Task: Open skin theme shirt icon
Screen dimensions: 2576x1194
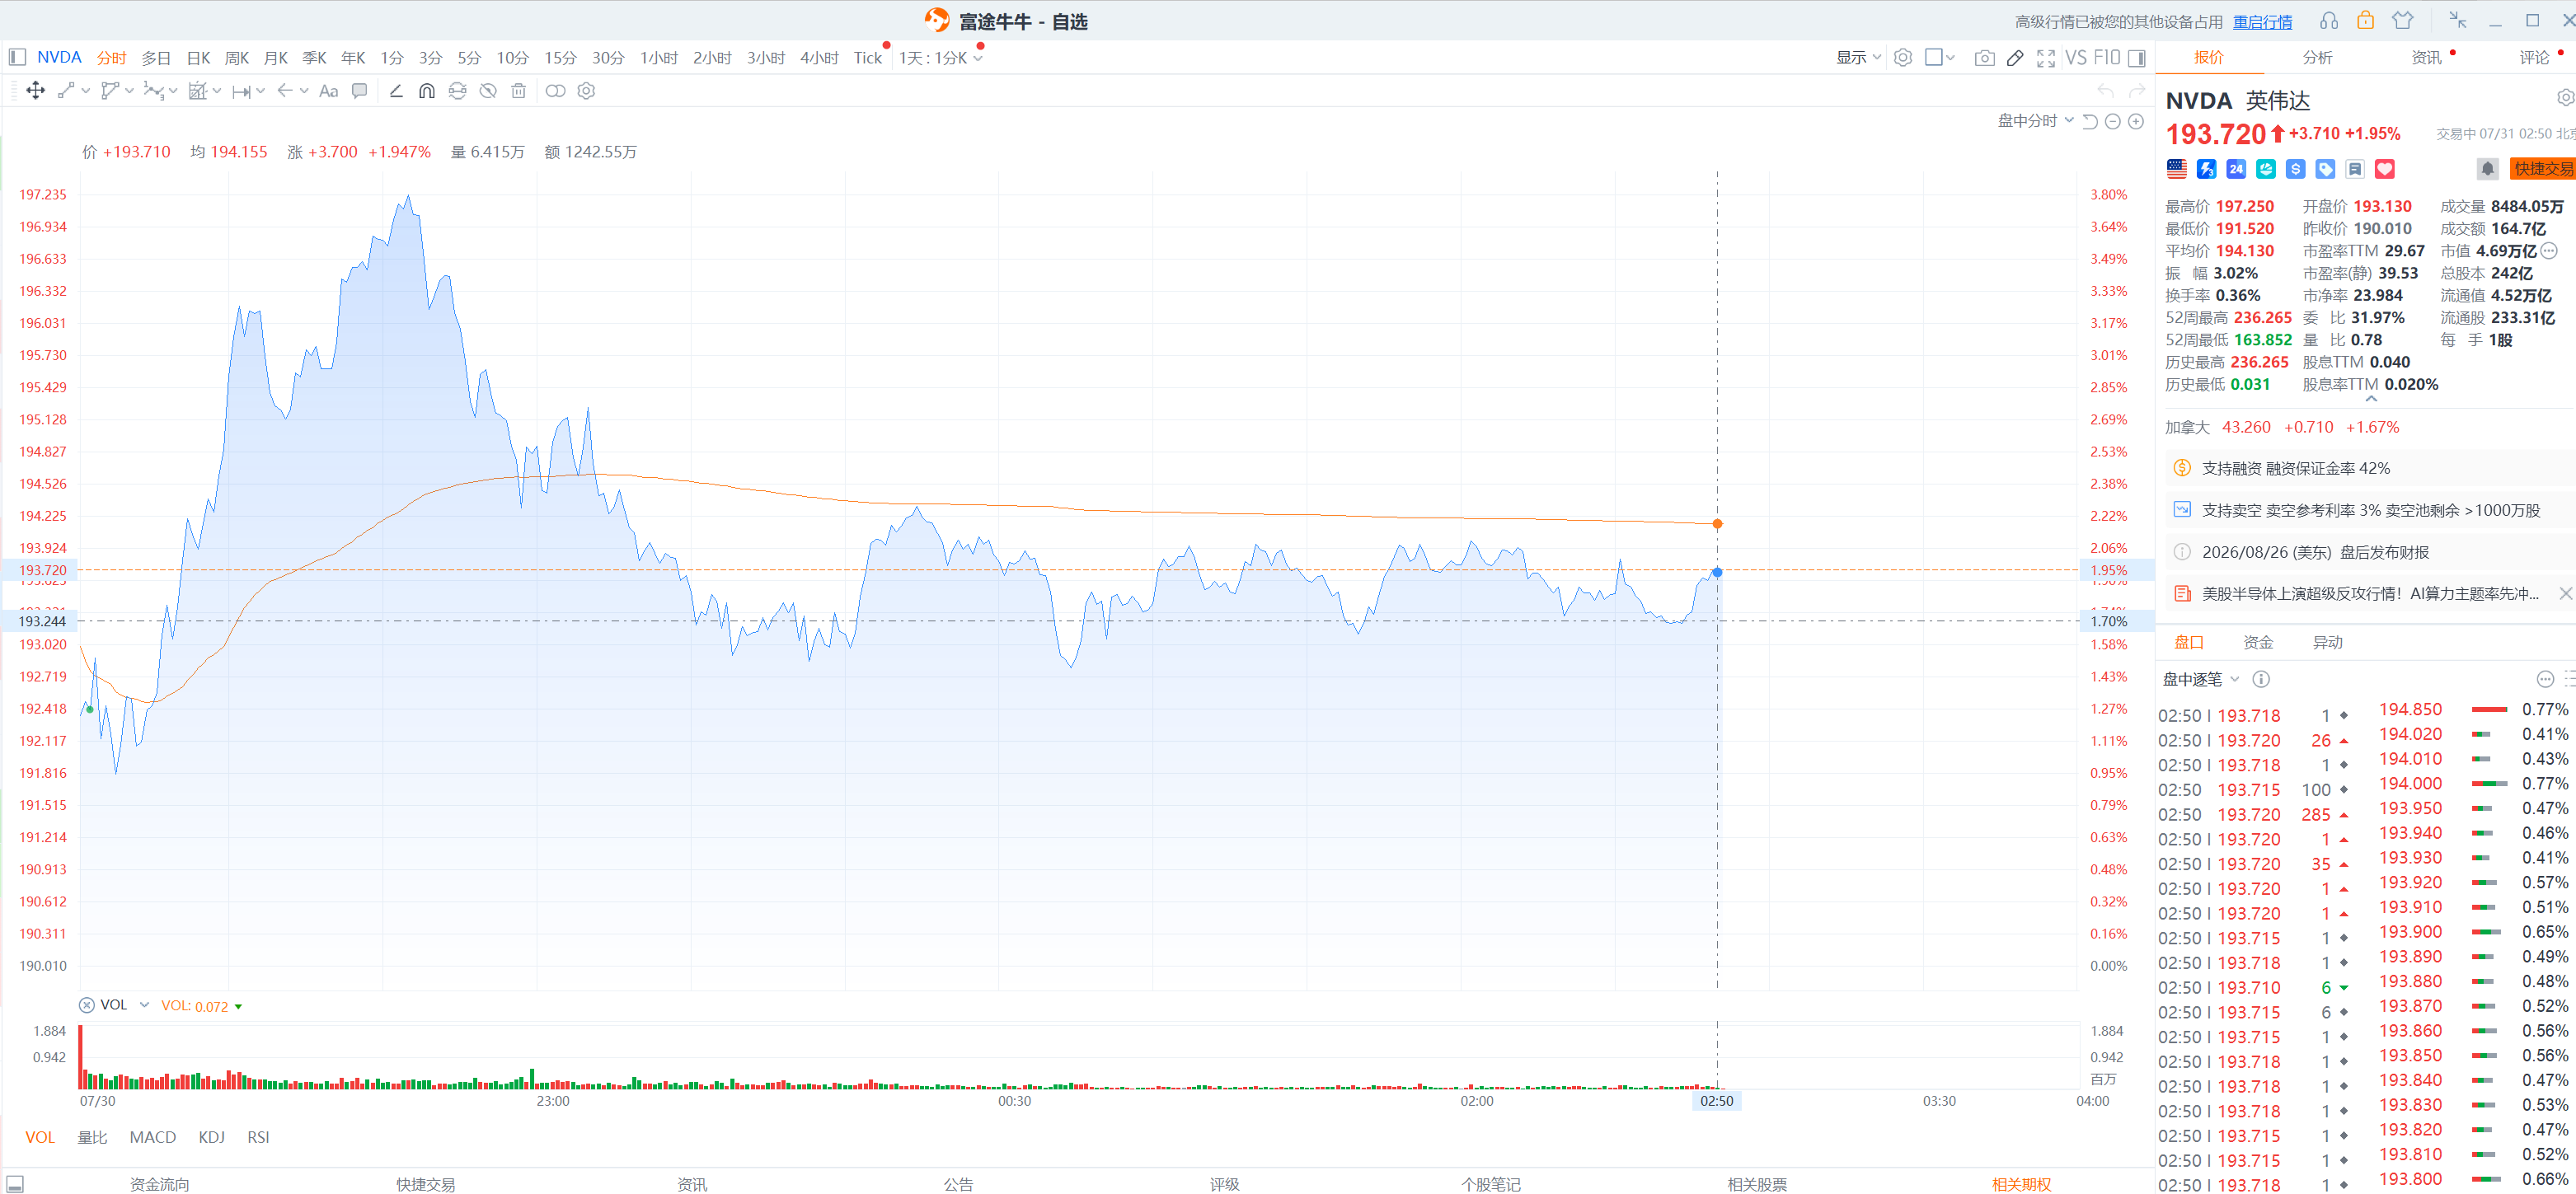Action: tap(2403, 20)
